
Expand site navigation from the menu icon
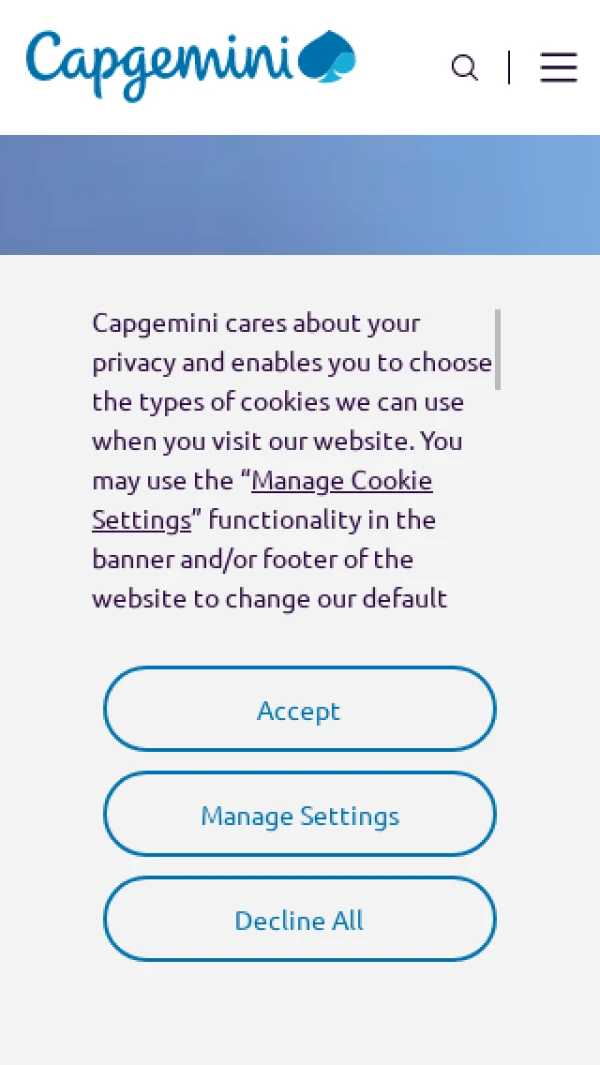[558, 68]
